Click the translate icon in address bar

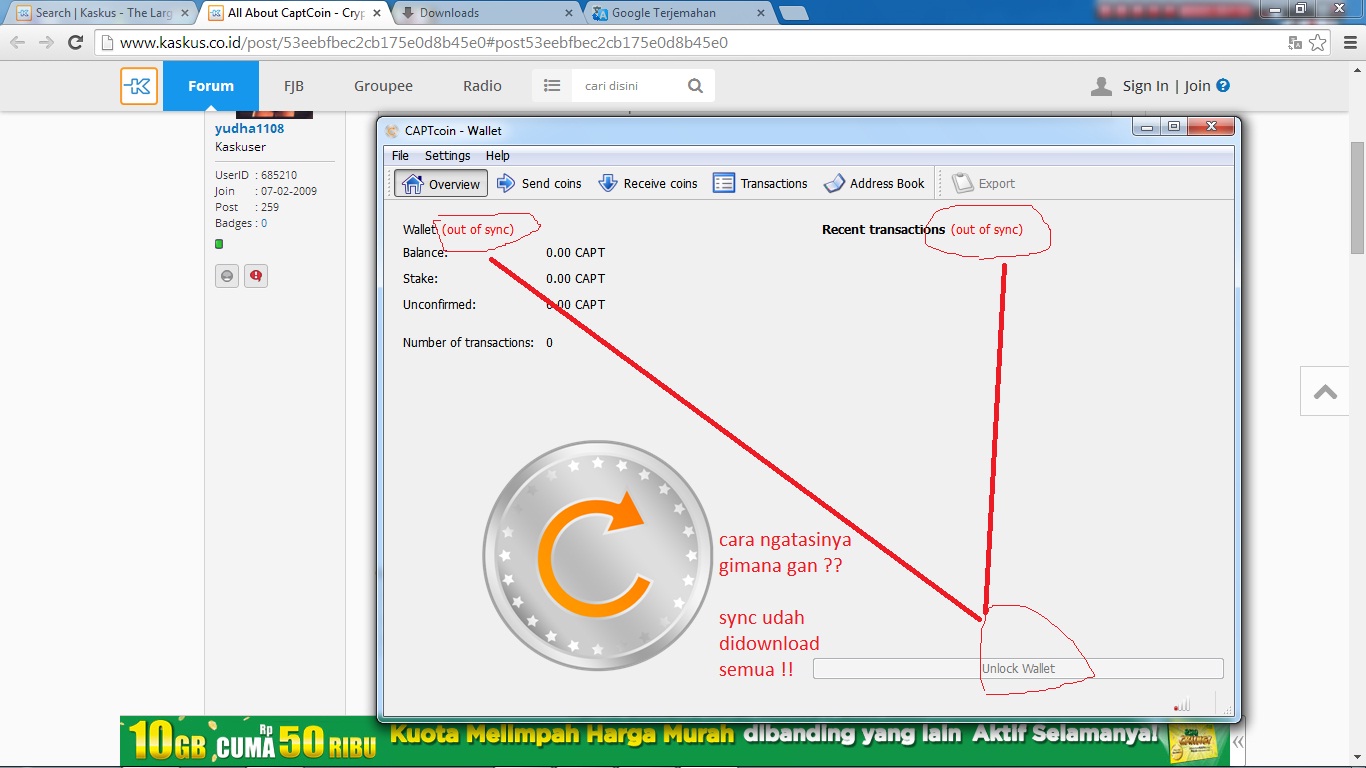click(1295, 43)
